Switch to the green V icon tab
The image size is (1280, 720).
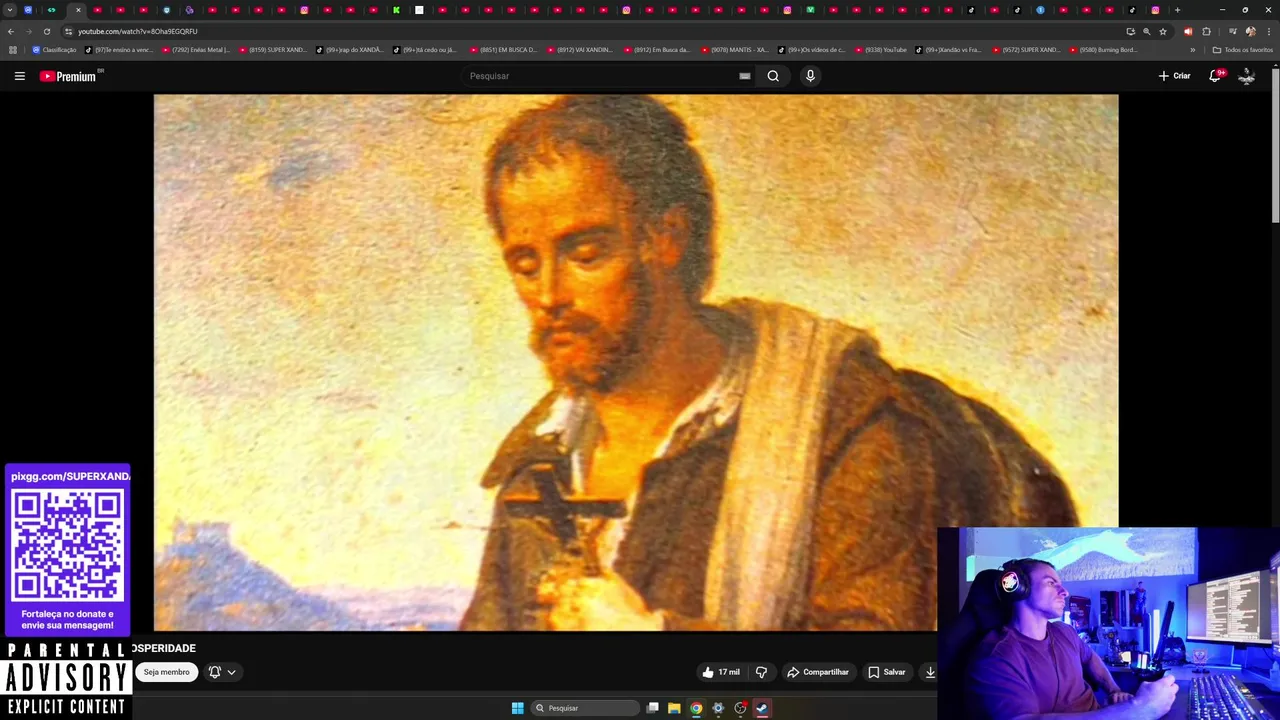[810, 10]
